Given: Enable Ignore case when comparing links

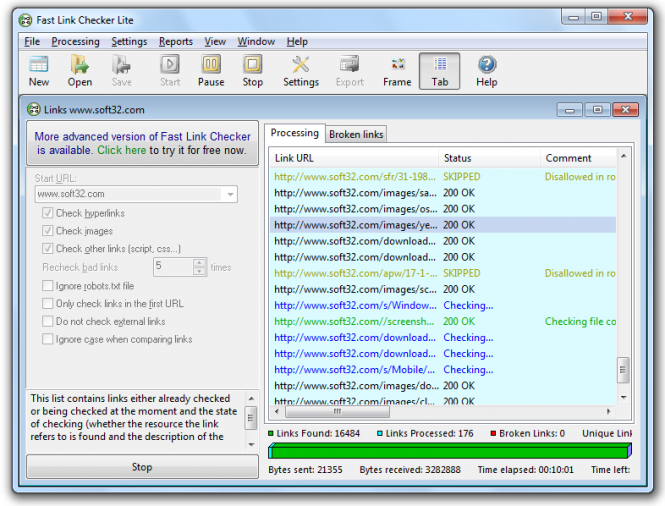Looking at the screenshot, I should click(x=48, y=339).
